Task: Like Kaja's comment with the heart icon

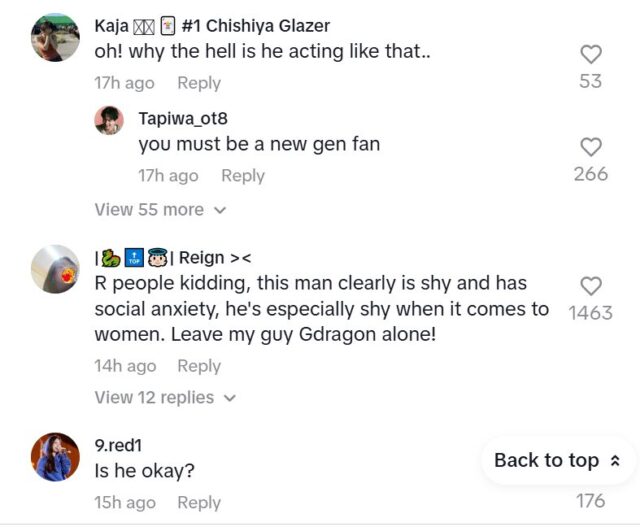Action: click(591, 55)
